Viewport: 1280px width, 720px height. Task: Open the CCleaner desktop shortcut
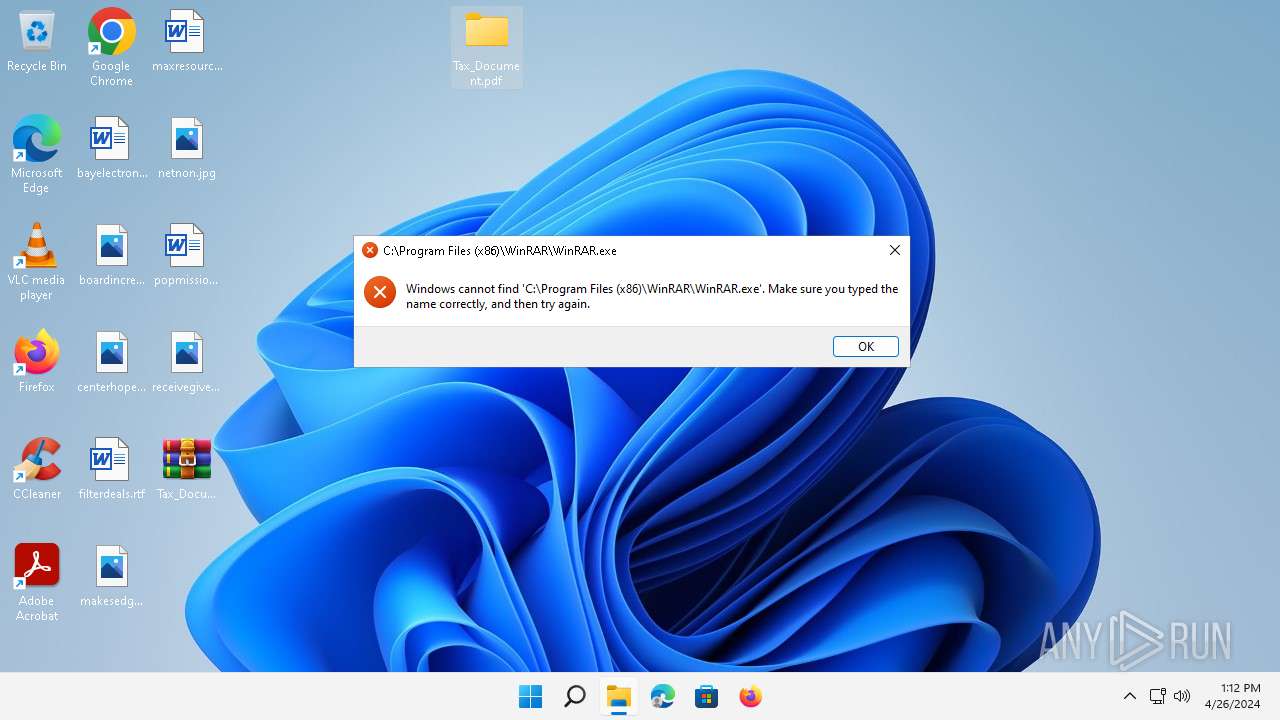37,468
